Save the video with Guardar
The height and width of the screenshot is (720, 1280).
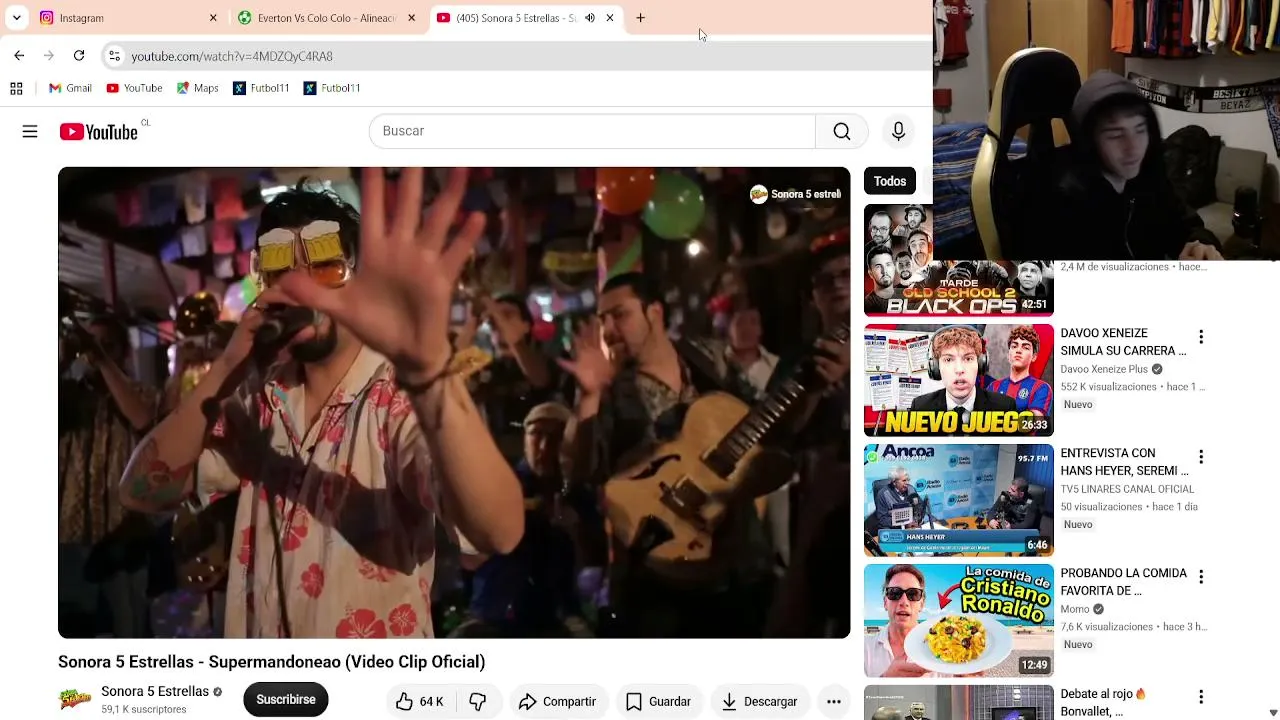click(x=658, y=701)
